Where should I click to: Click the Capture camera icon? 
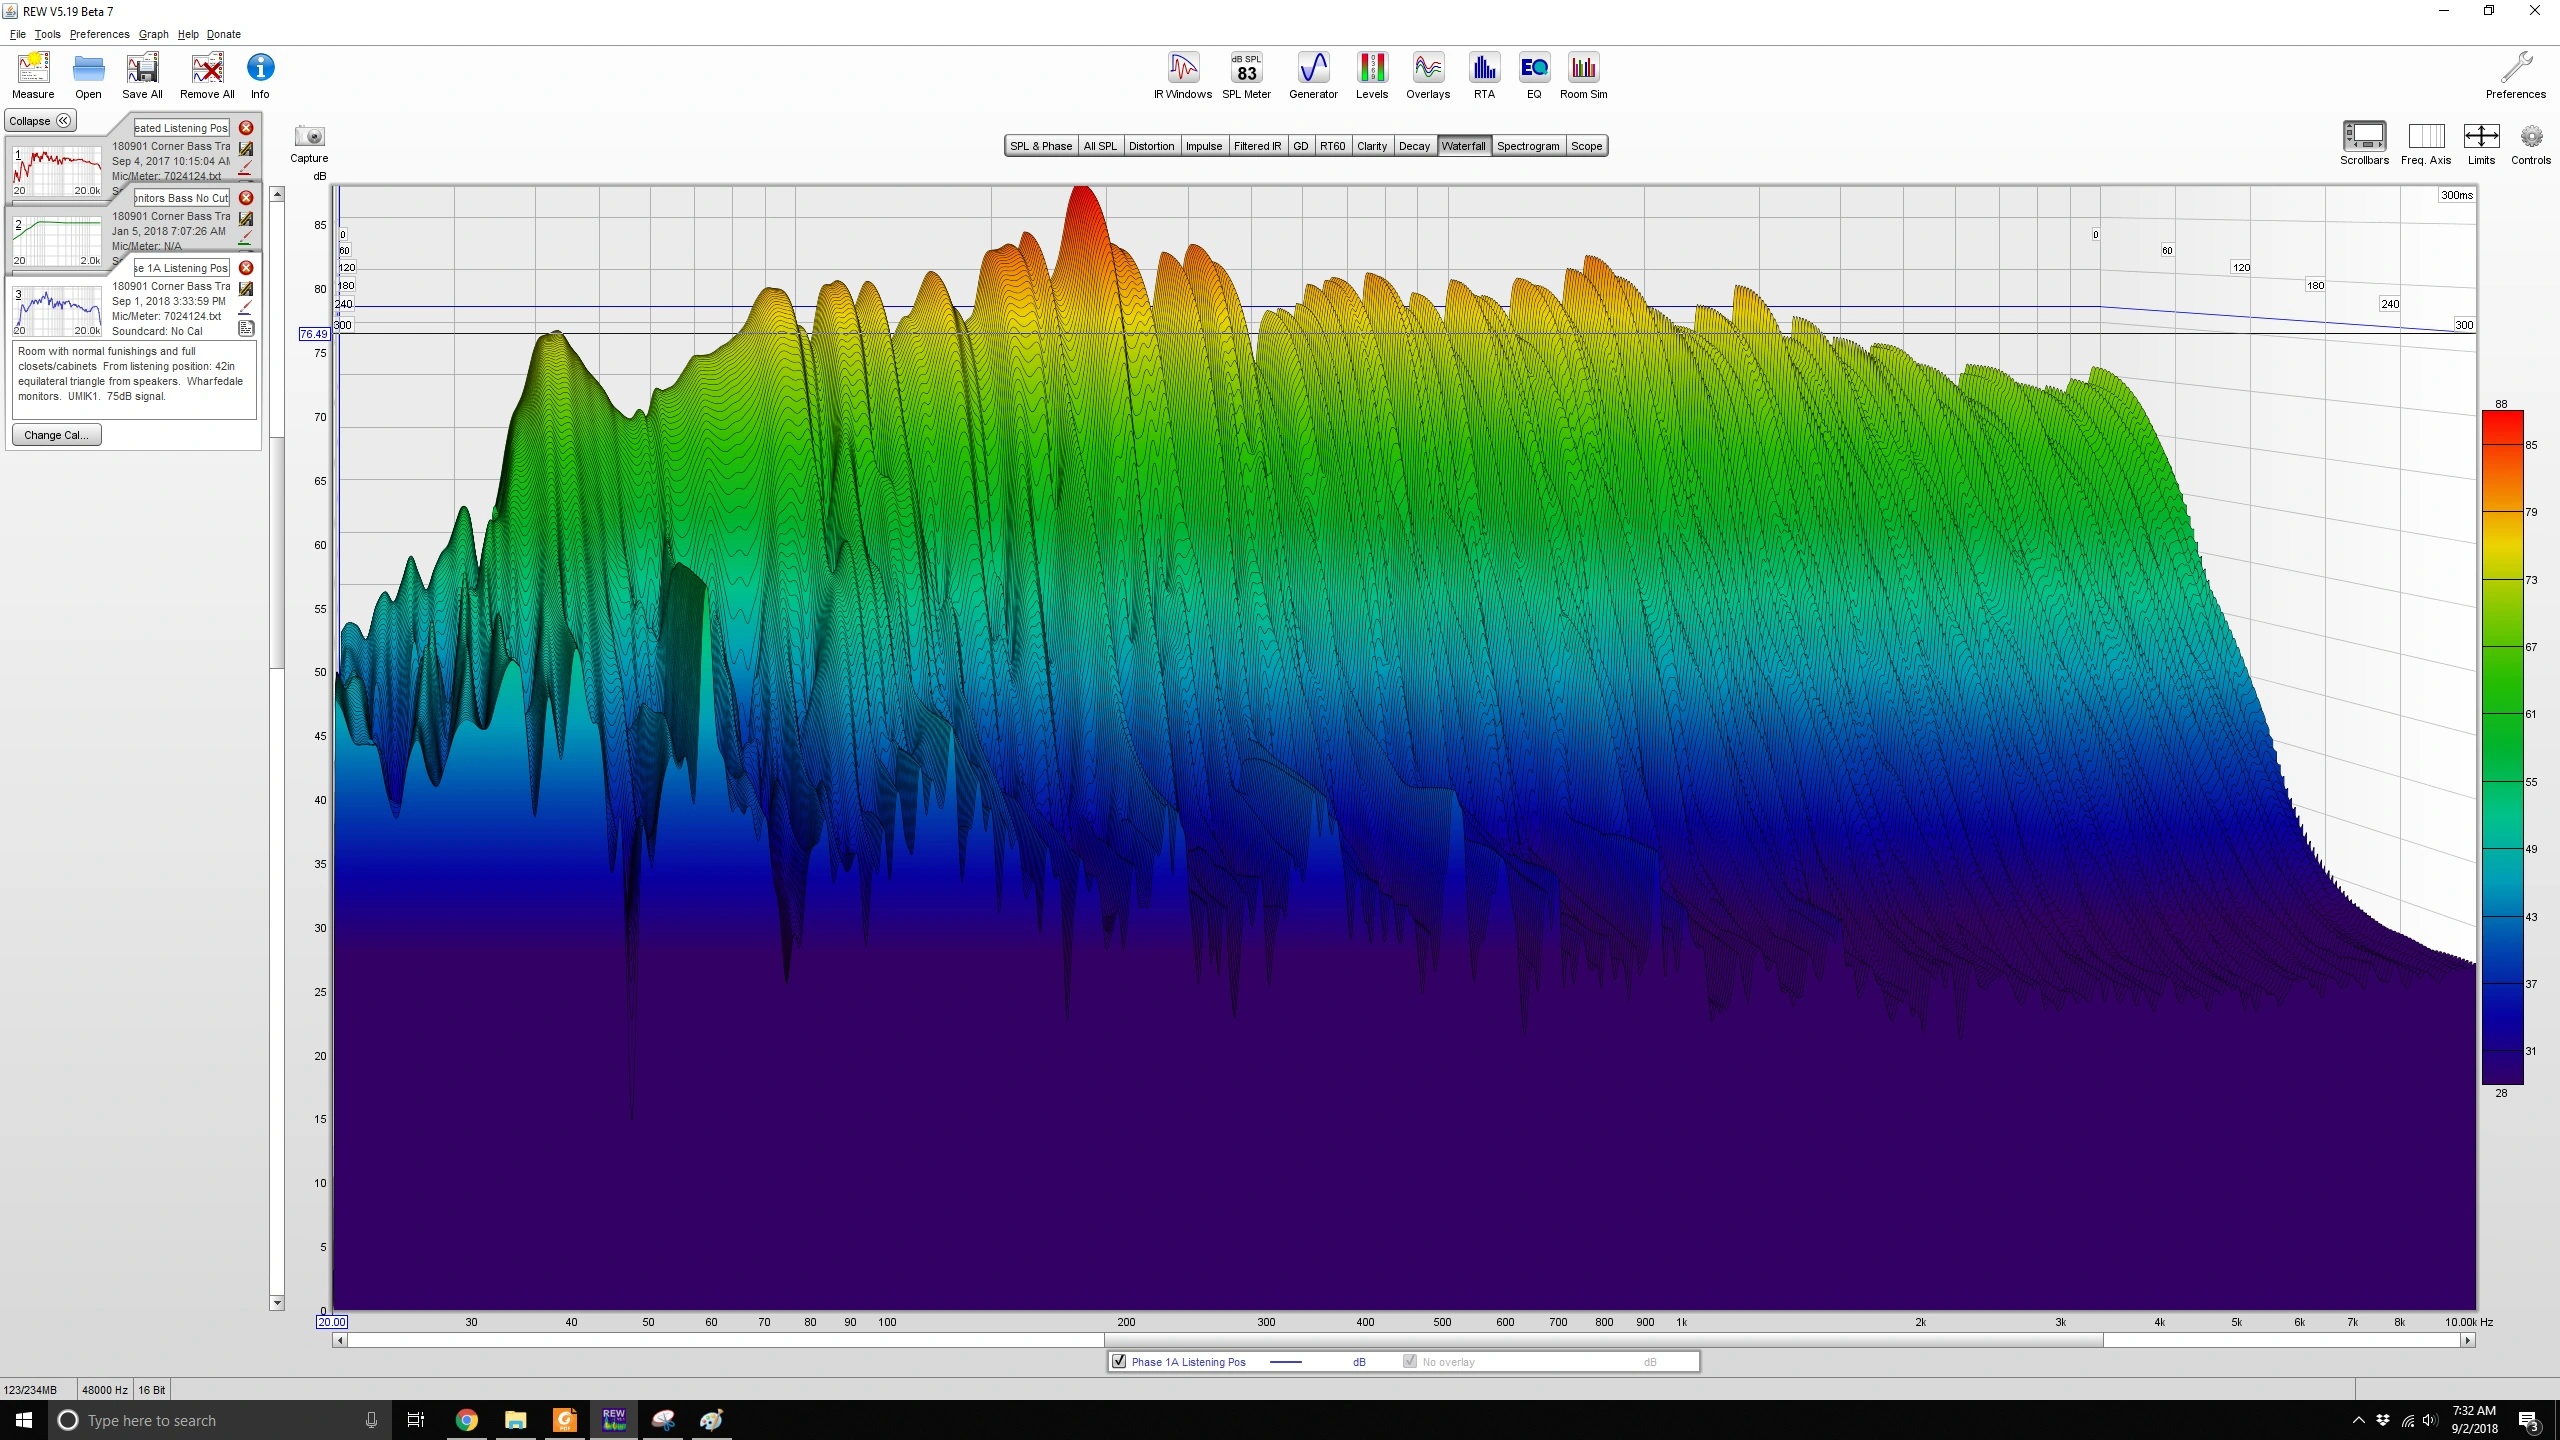point(309,137)
